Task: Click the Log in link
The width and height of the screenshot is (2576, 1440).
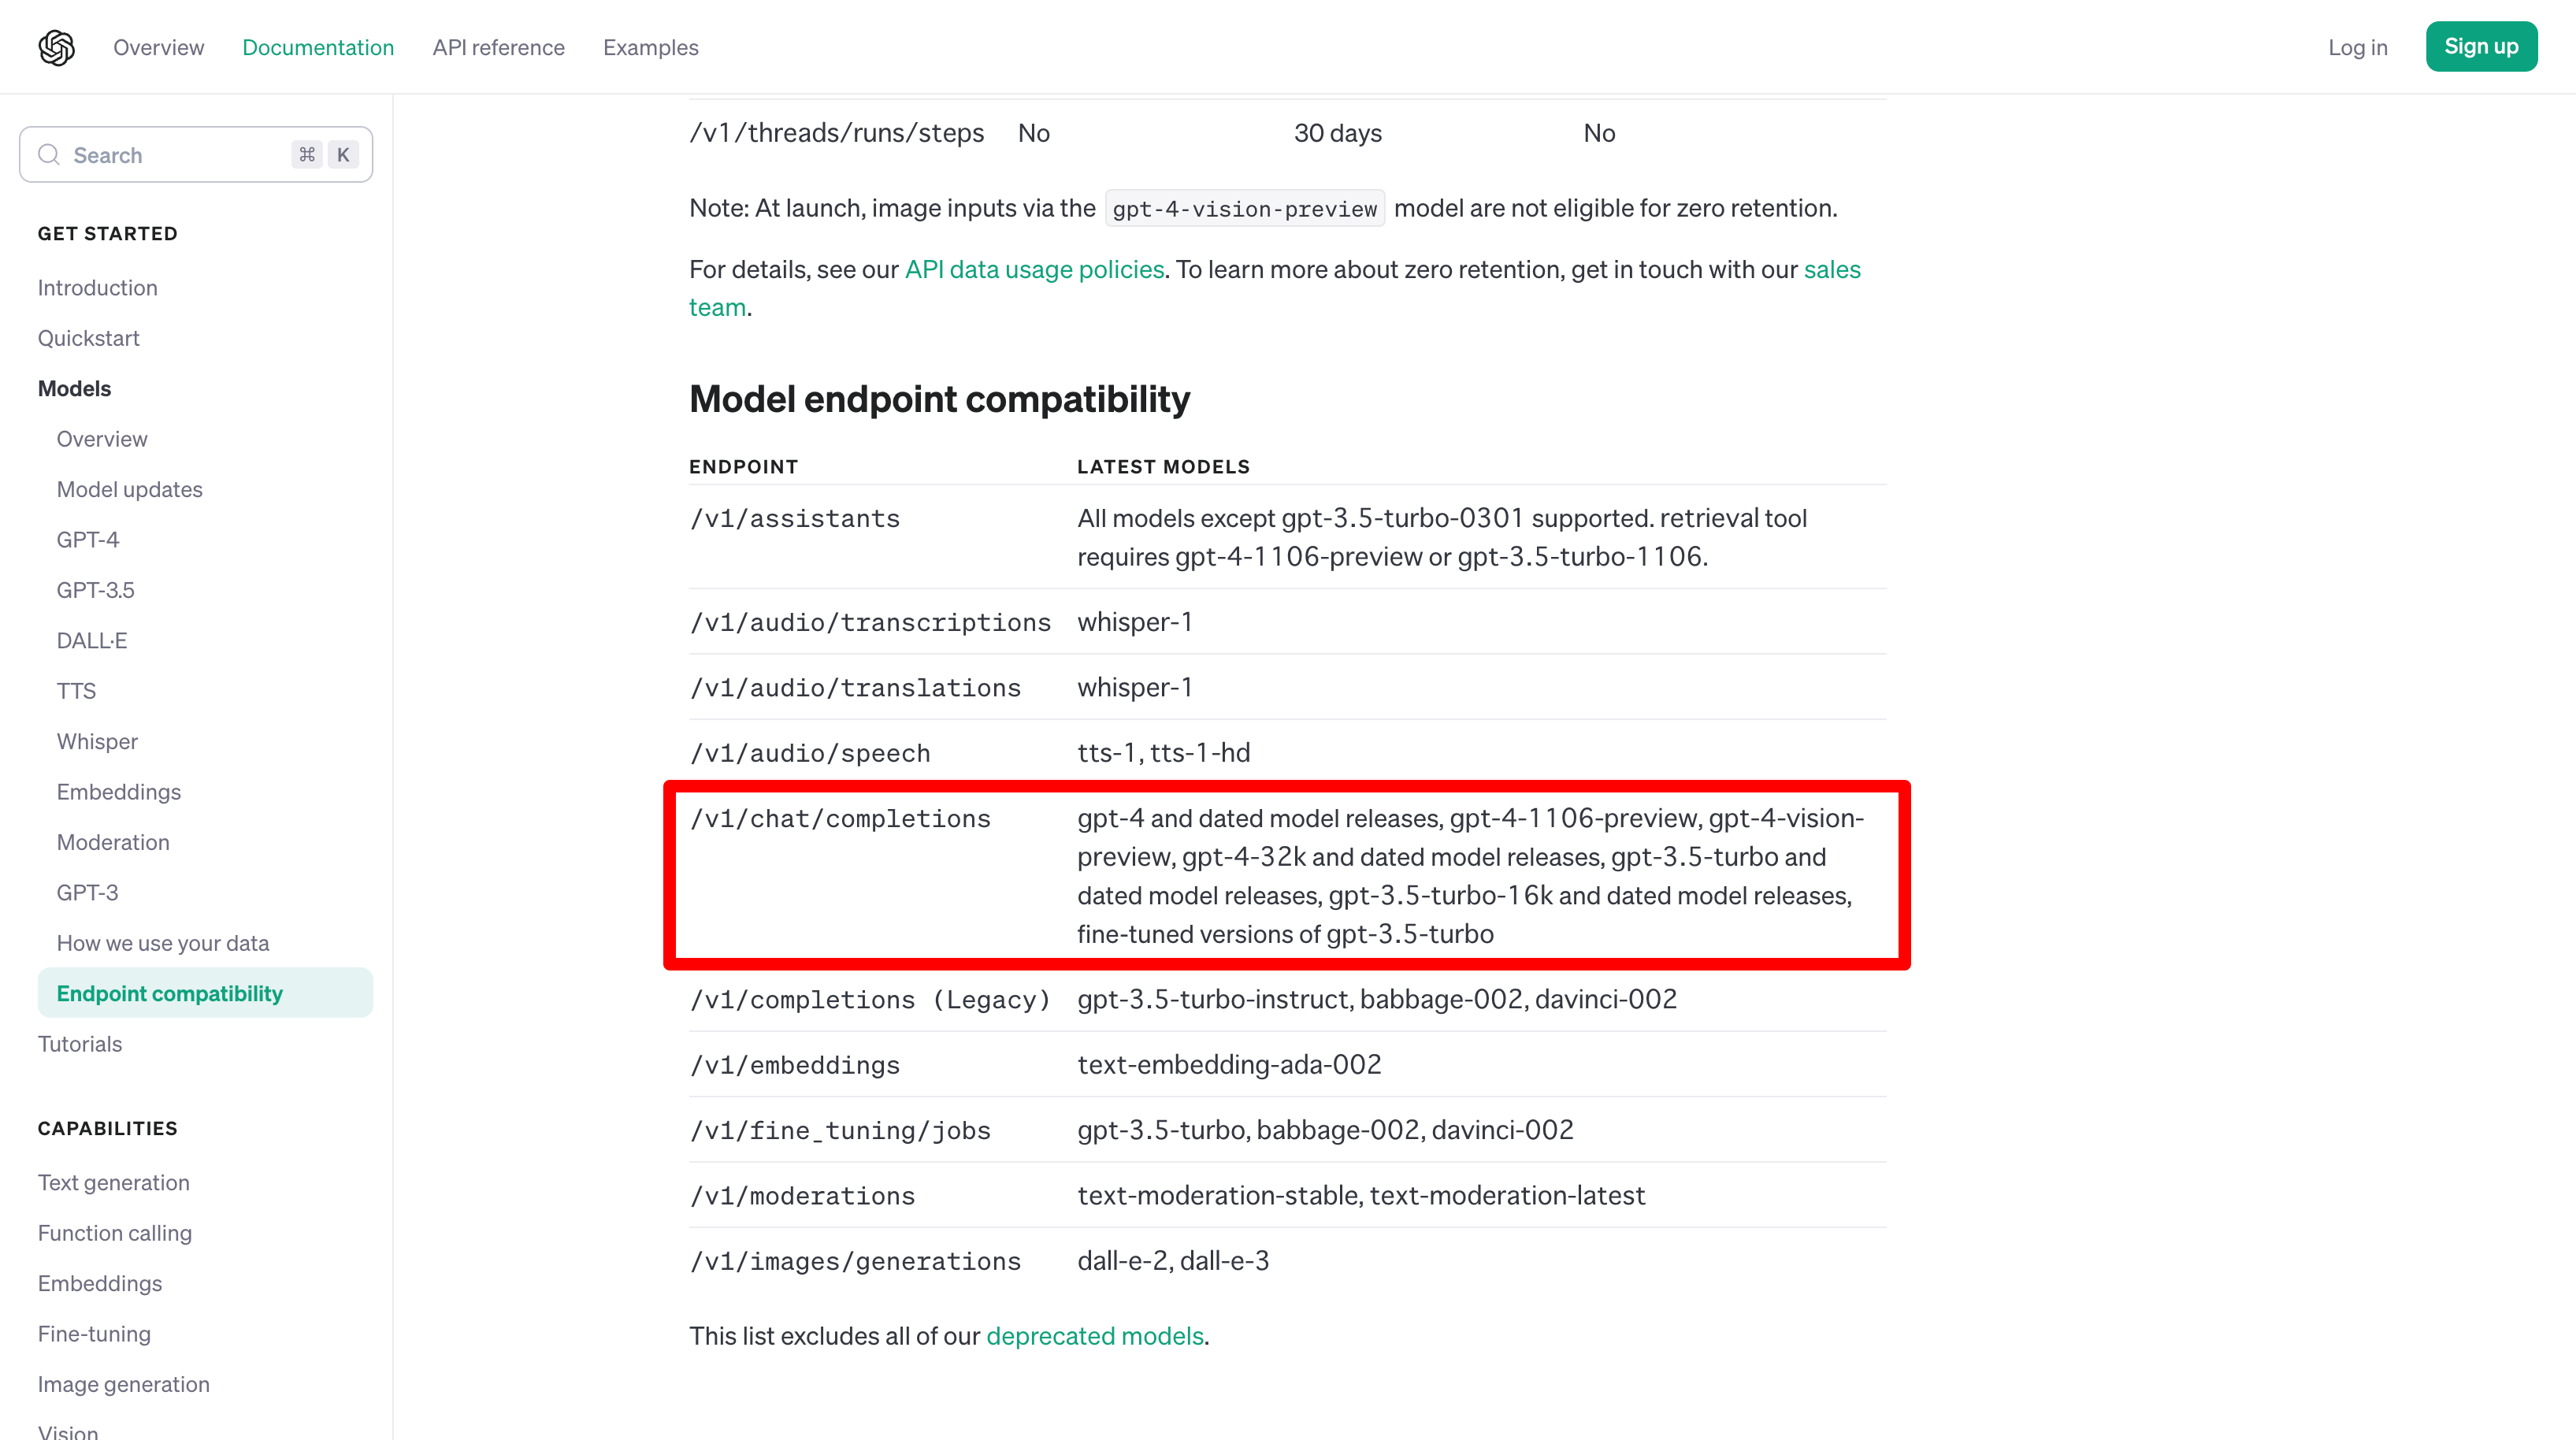Action: (x=2357, y=47)
